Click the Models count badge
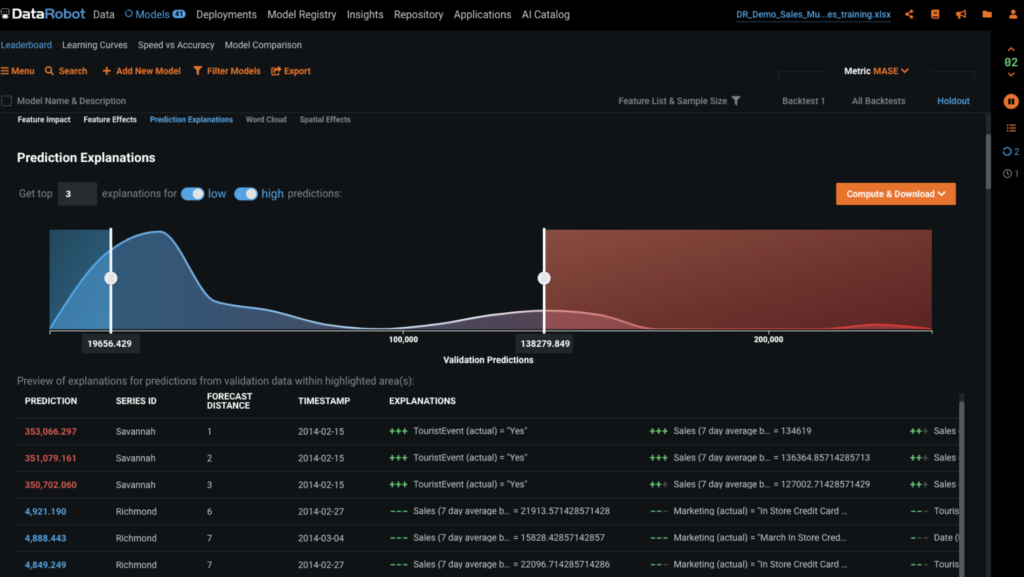Viewport: 1024px width, 577px height. pyautogui.click(x=178, y=14)
